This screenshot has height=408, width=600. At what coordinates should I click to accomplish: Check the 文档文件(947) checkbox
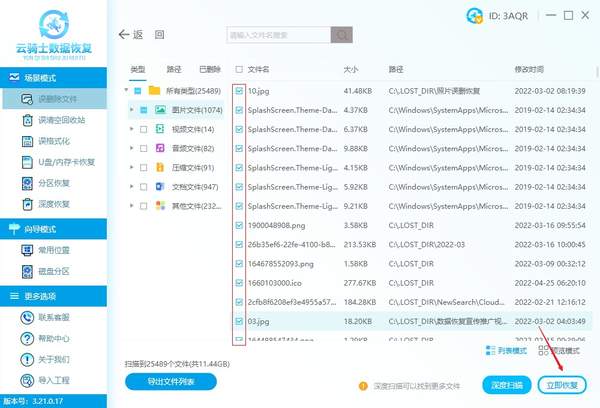143,187
